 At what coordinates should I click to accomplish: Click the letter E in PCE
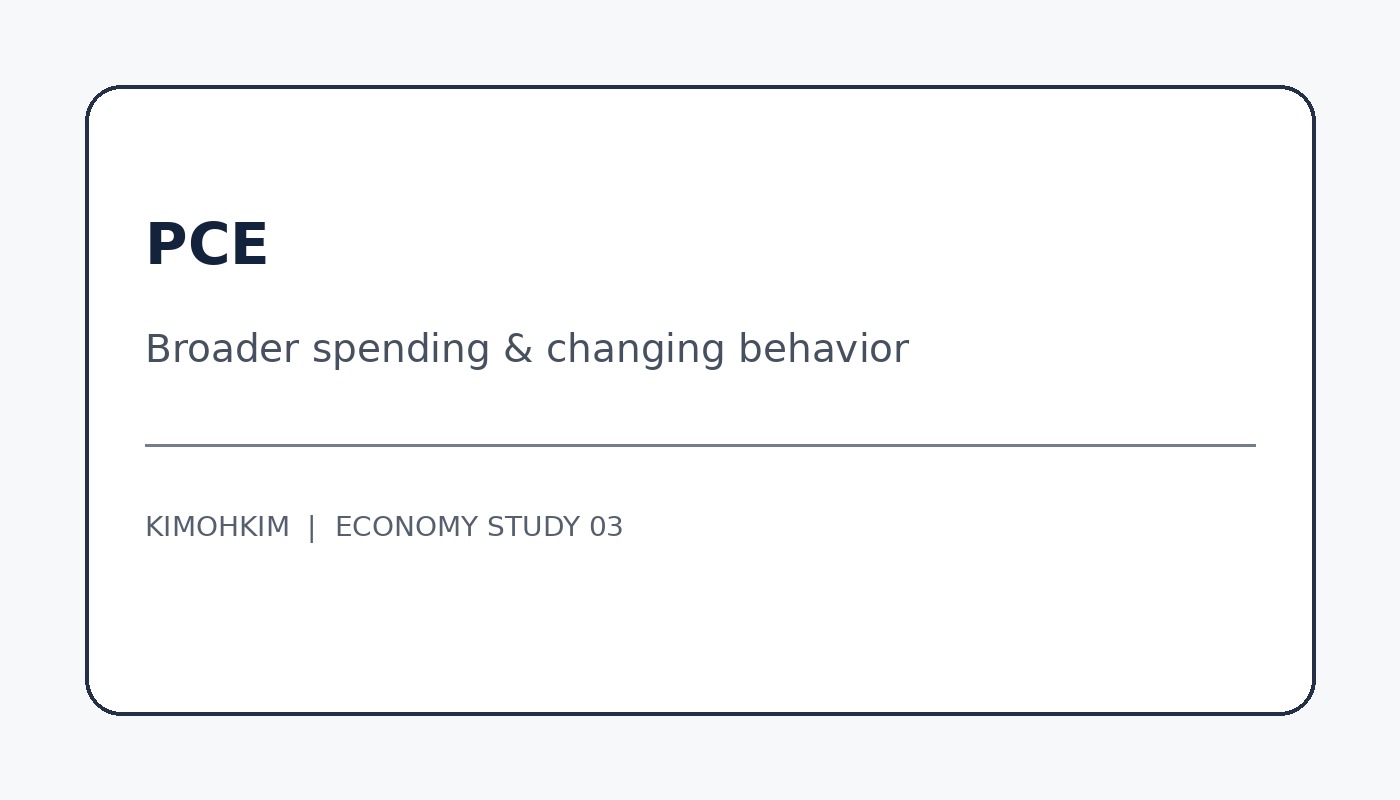coord(249,245)
